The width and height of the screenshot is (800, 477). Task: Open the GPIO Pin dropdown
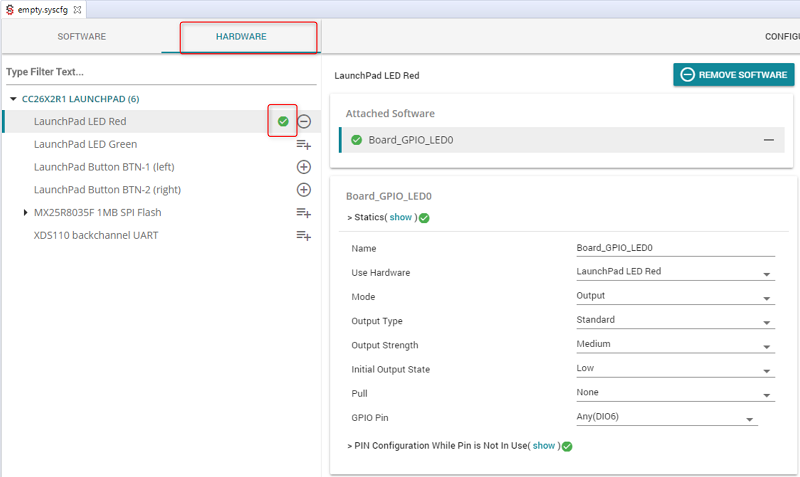pos(749,419)
